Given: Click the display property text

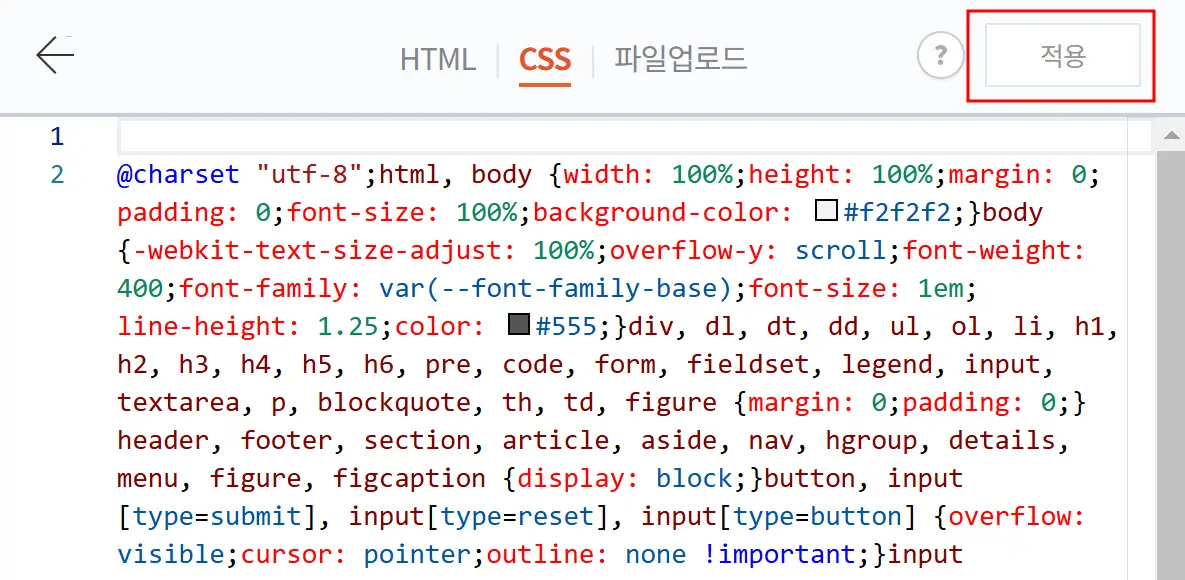Looking at the screenshot, I should pyautogui.click(x=571, y=478).
